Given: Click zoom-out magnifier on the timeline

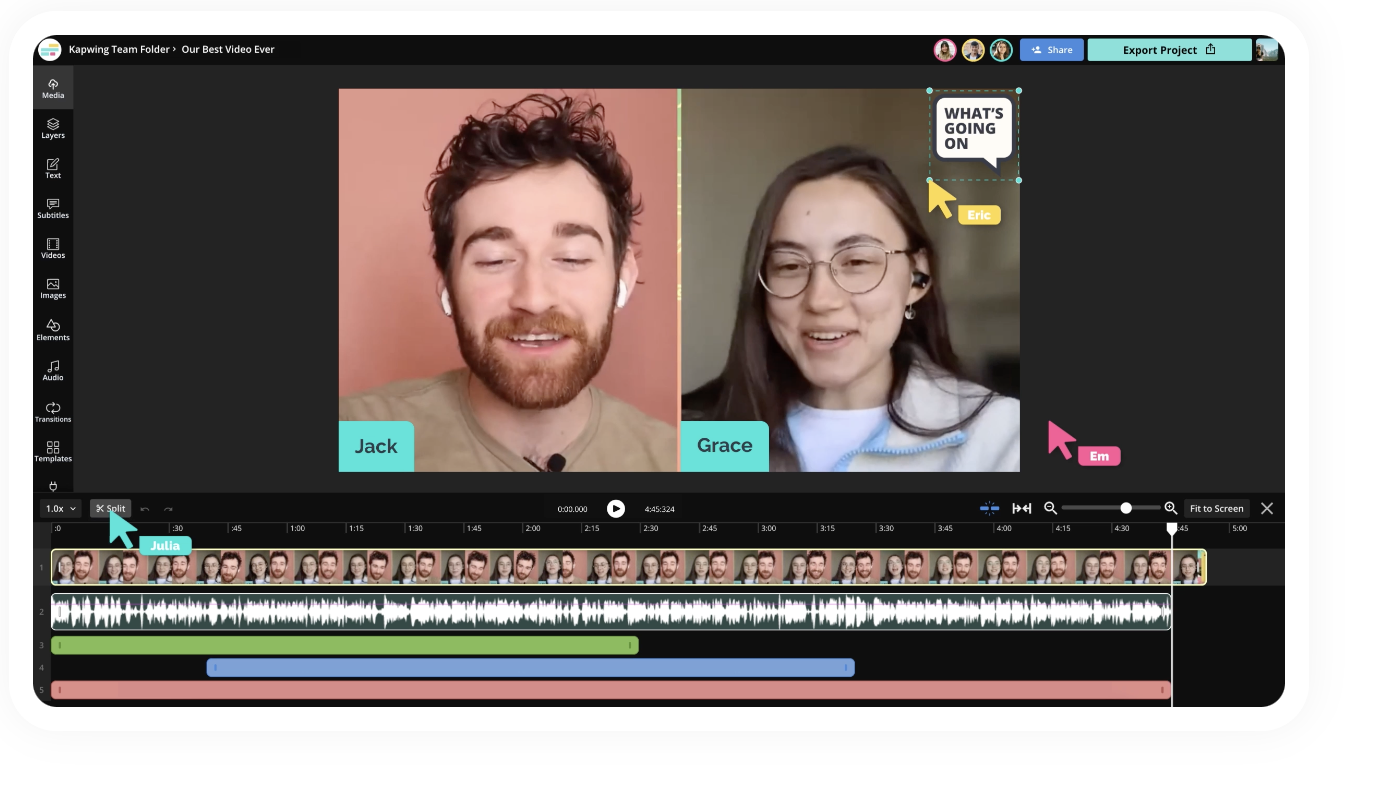Looking at the screenshot, I should click(x=1049, y=508).
